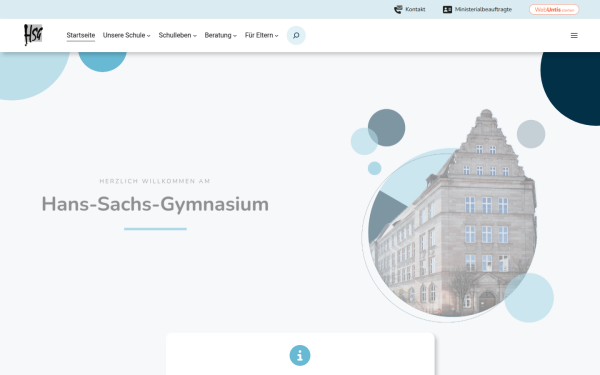Click the Hans-Sachs-Gymnasium heading
The width and height of the screenshot is (600, 375).
[x=155, y=204]
